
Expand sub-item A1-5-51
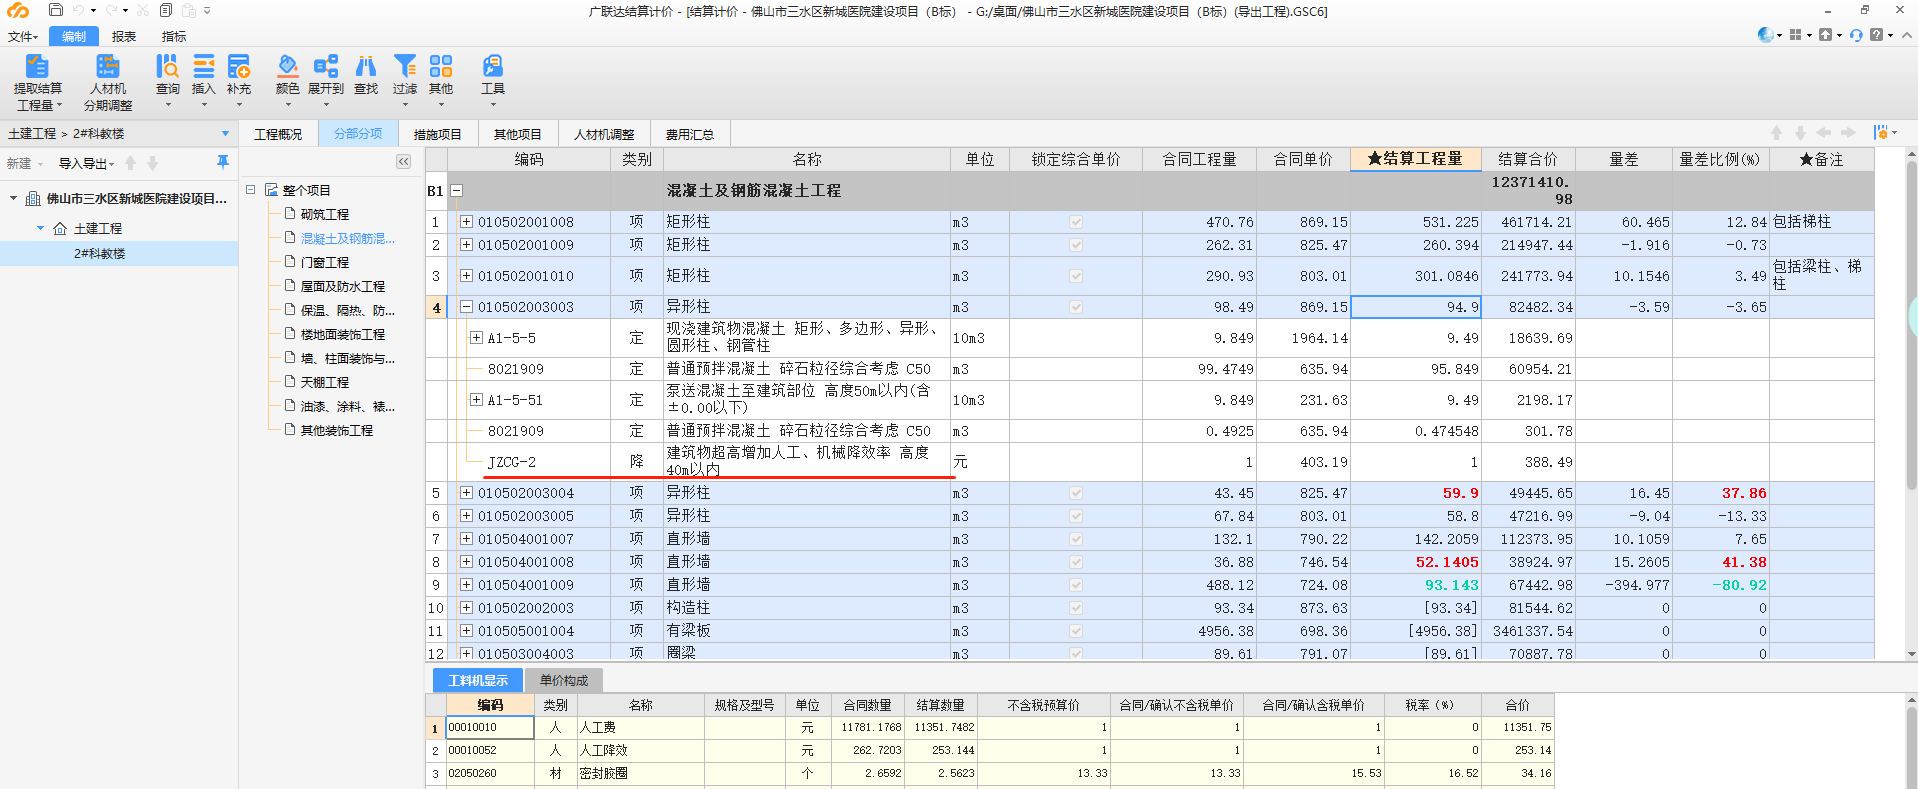click(476, 400)
